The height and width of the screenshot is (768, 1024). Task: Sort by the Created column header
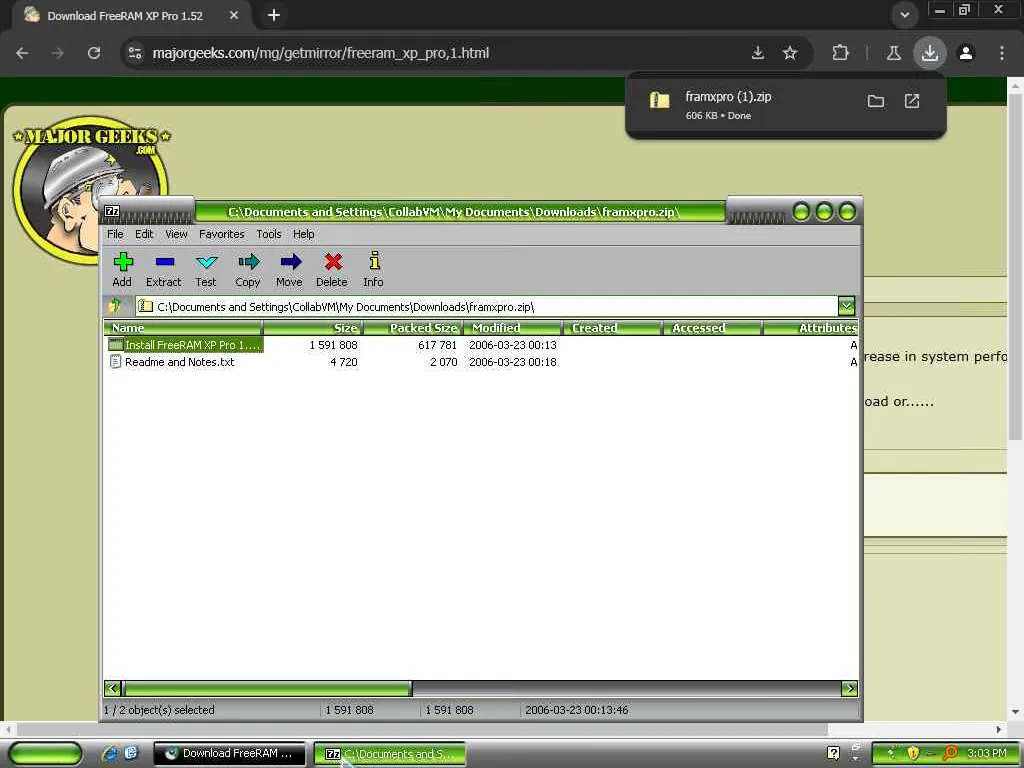tap(613, 328)
